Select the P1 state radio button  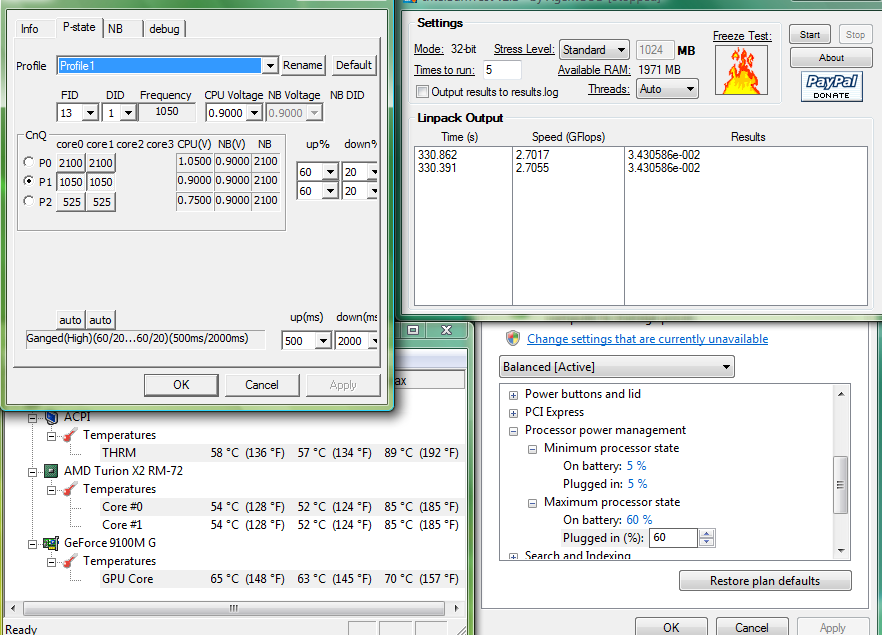click(x=29, y=181)
